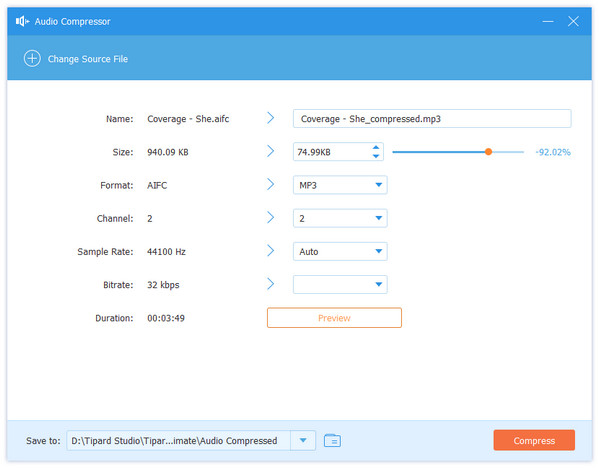Click the 44100 Hz sample rate value
Image resolution: width=599 pixels, height=468 pixels.
(x=166, y=252)
